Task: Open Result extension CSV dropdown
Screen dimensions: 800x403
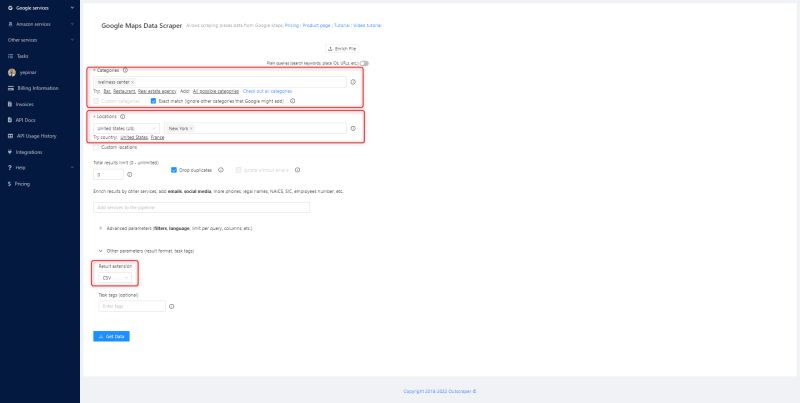Action: pyautogui.click(x=115, y=278)
